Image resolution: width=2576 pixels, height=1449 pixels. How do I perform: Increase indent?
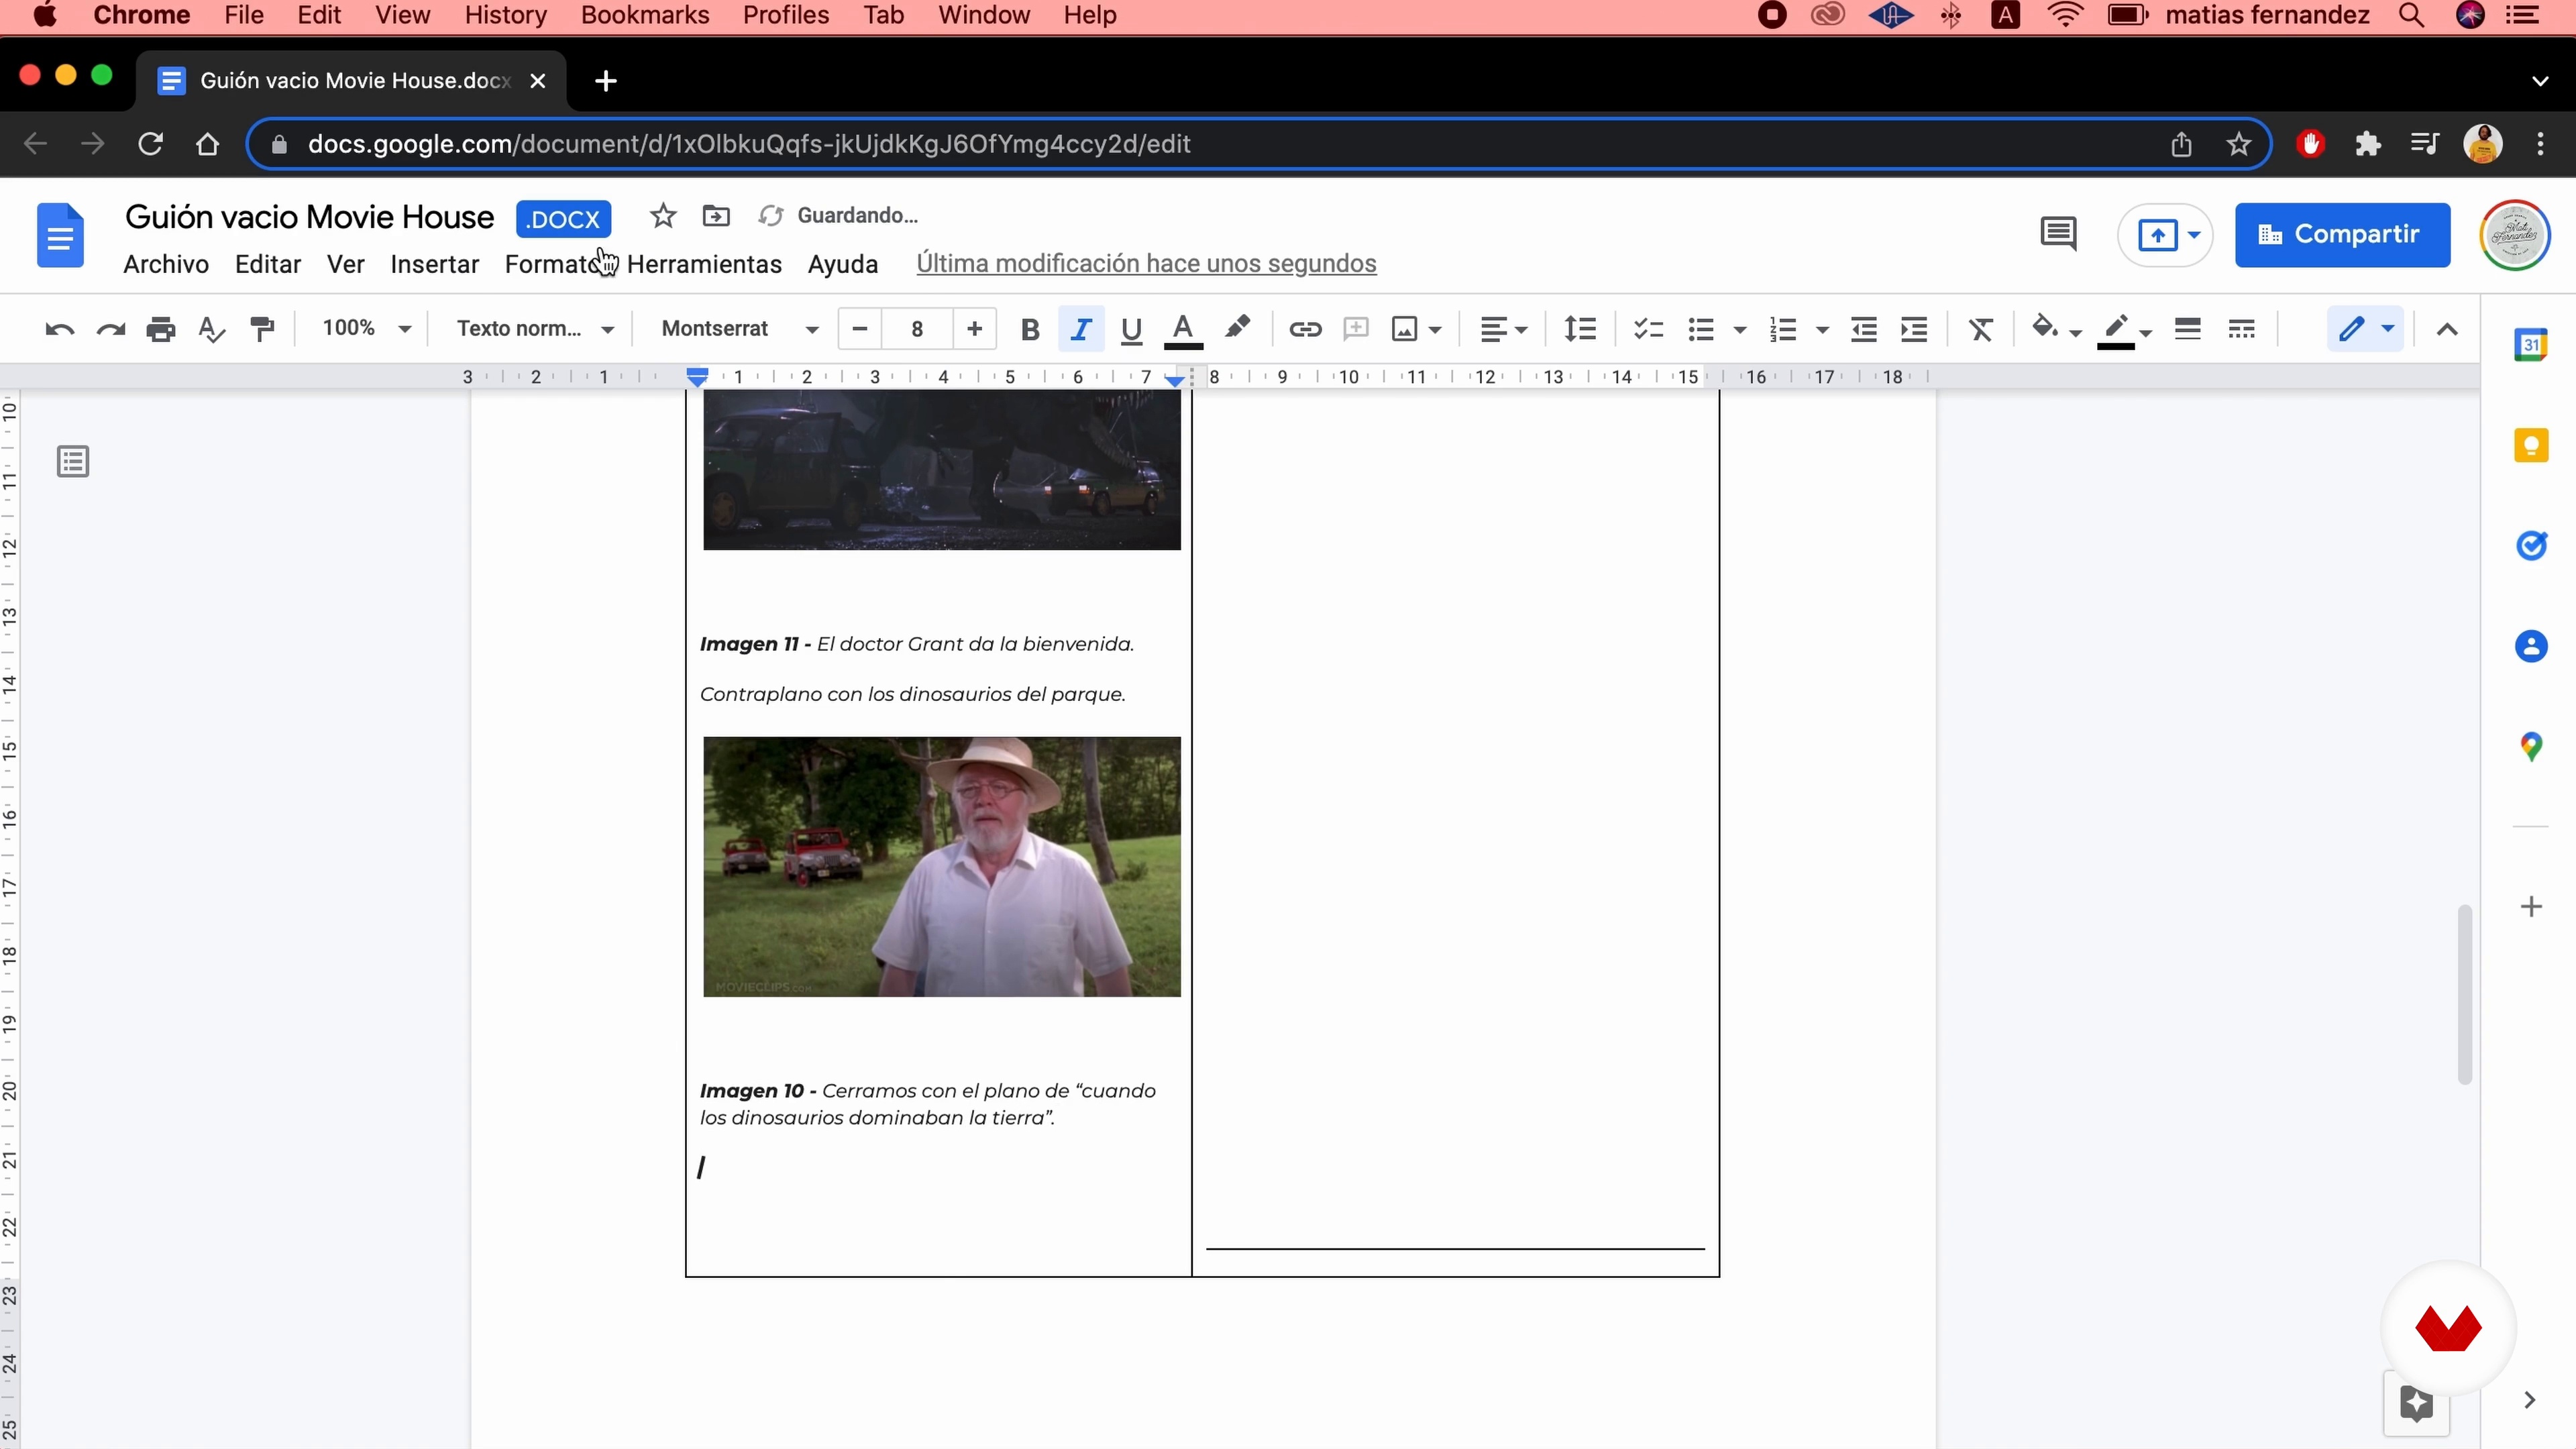pyautogui.click(x=1914, y=329)
